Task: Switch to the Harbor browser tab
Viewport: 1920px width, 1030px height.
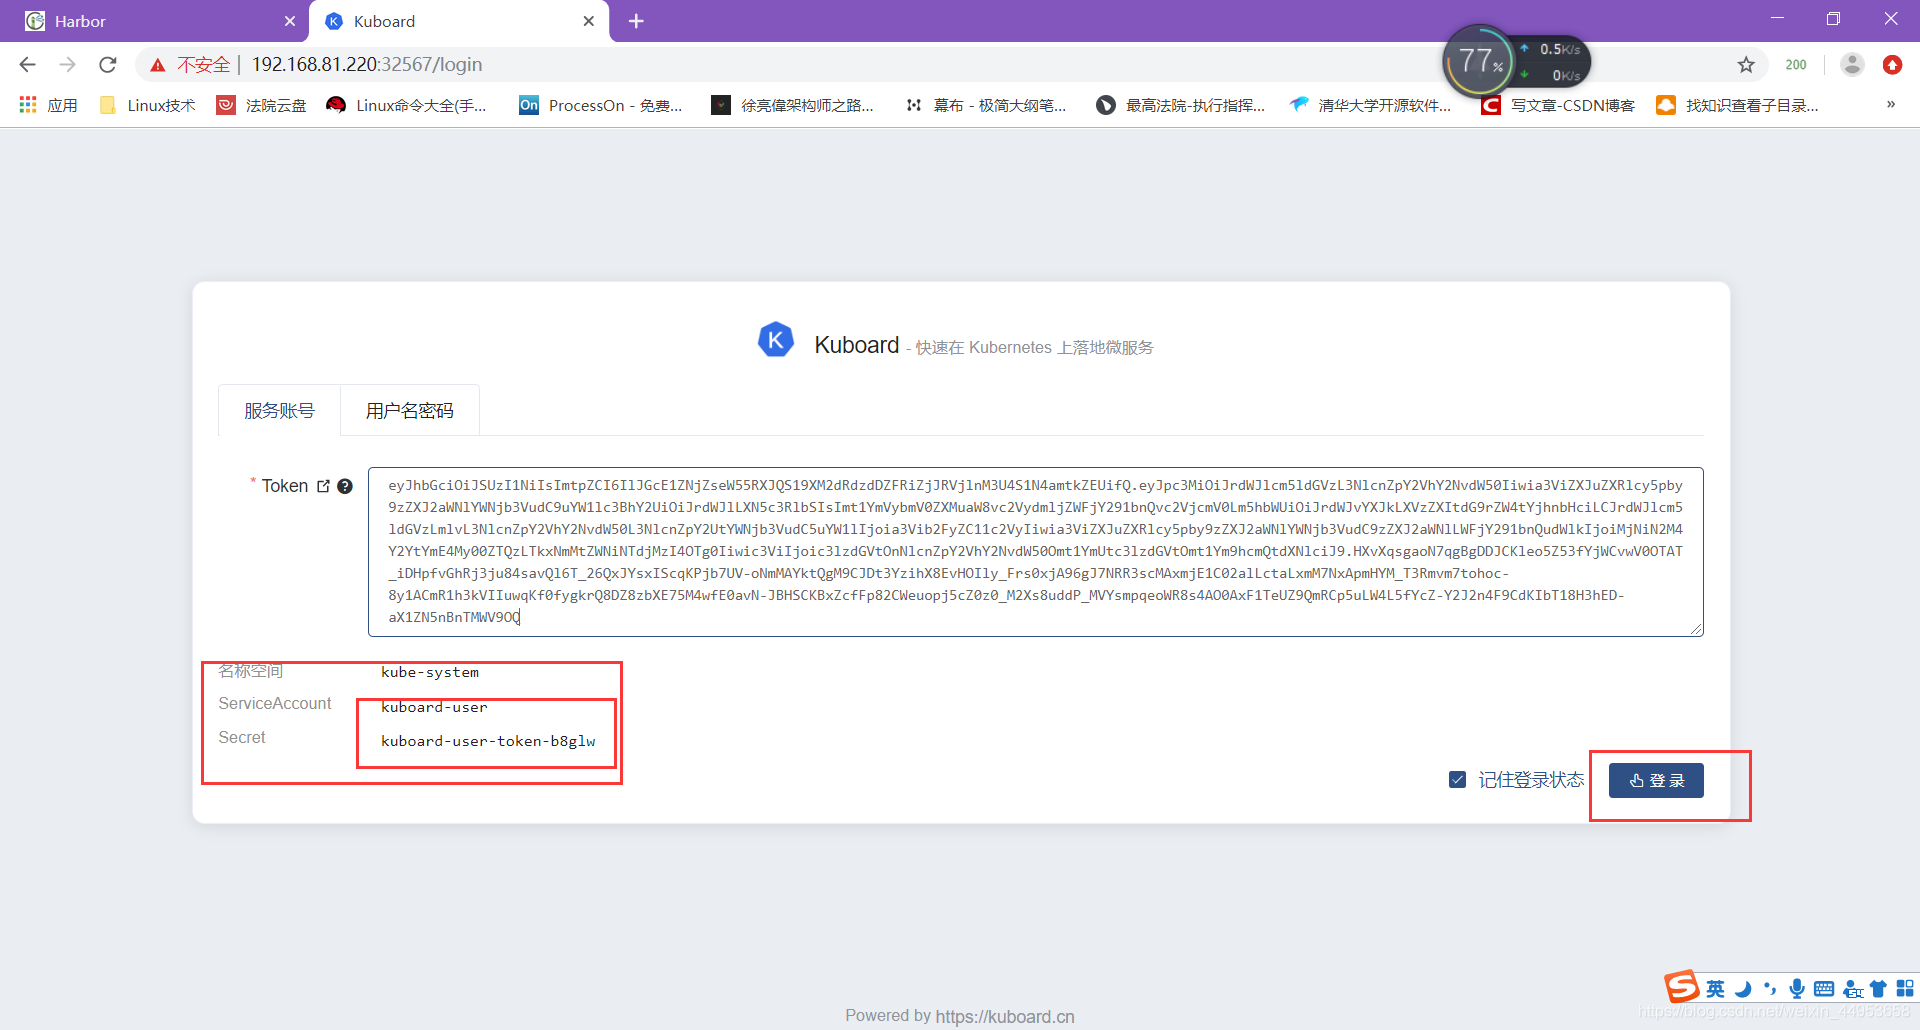Action: point(154,21)
